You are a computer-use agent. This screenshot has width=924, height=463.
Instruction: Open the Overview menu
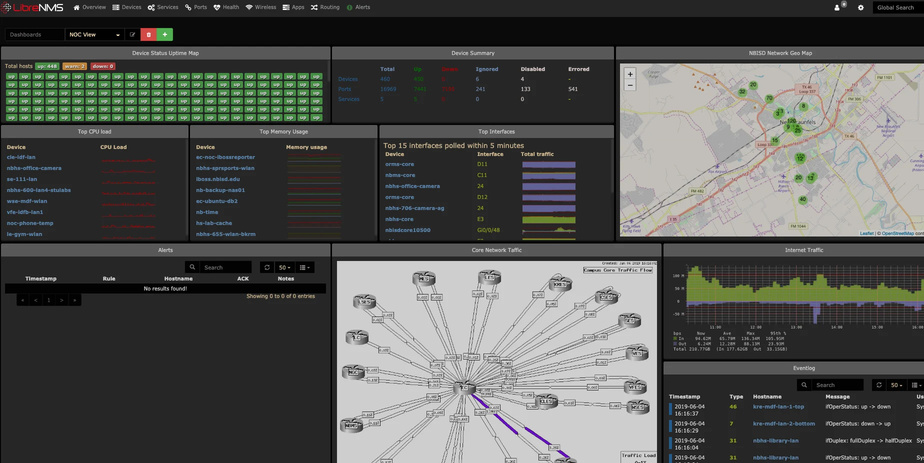click(x=90, y=8)
